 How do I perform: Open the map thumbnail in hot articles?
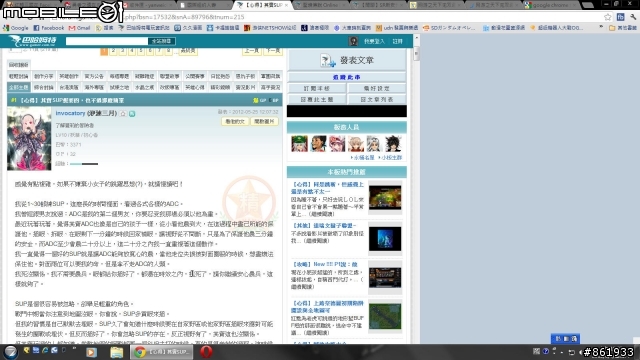coord(385,316)
